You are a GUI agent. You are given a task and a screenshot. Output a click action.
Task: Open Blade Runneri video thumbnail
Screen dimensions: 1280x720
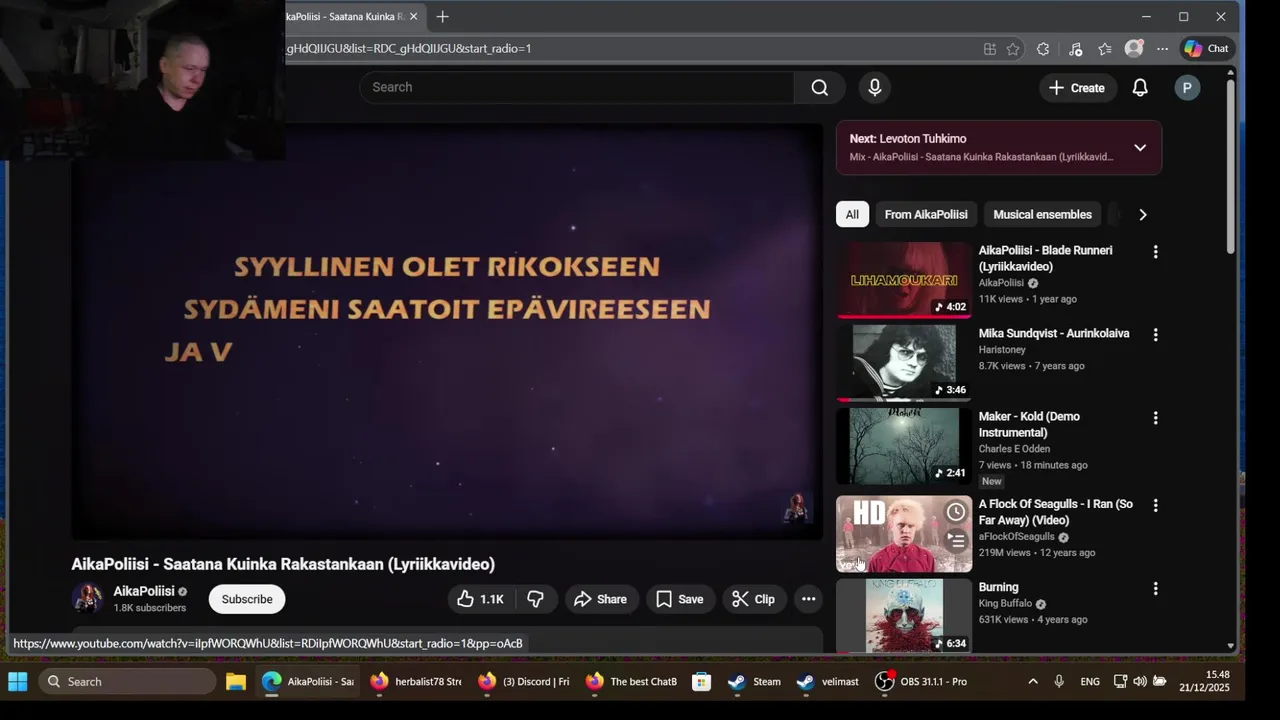pos(904,280)
